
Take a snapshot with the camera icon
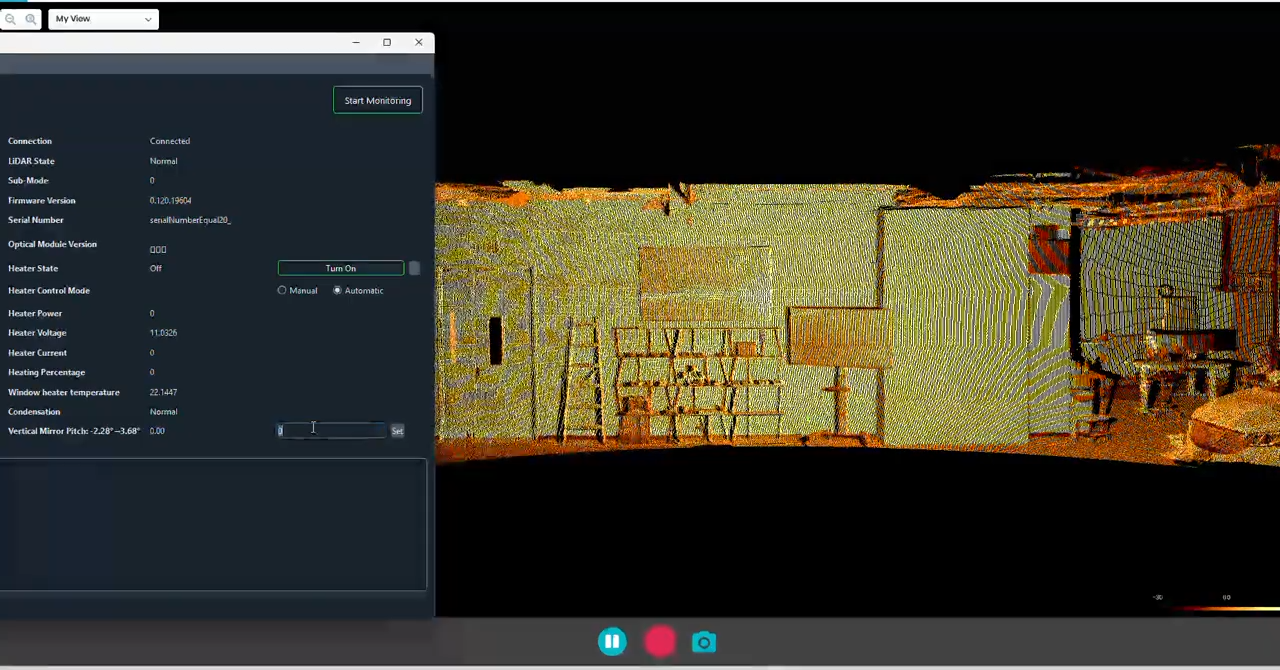(x=704, y=642)
